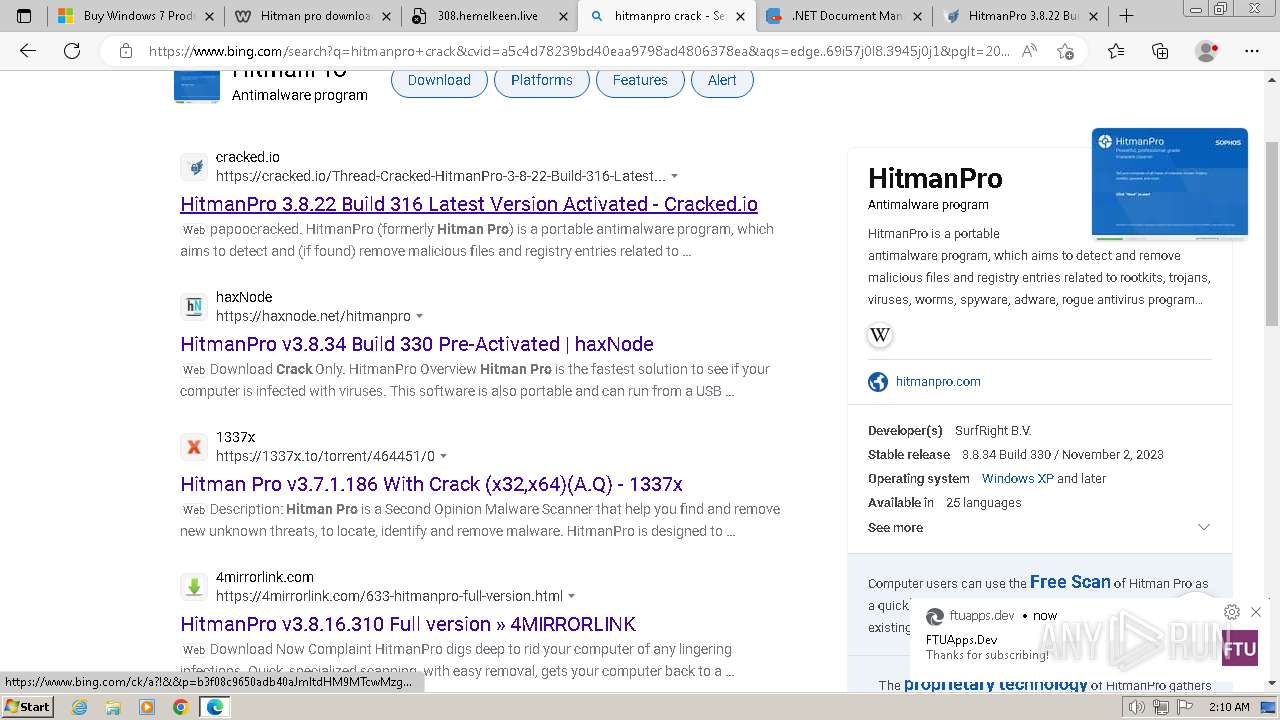Viewport: 1280px width, 720px height.
Task: Click the Alert pill button
Action: coord(722,81)
